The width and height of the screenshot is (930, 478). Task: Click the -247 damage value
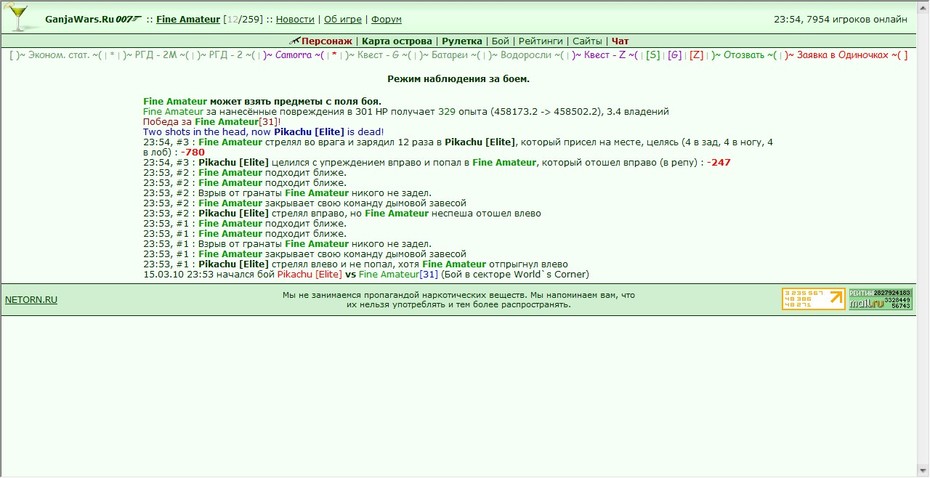click(718, 162)
